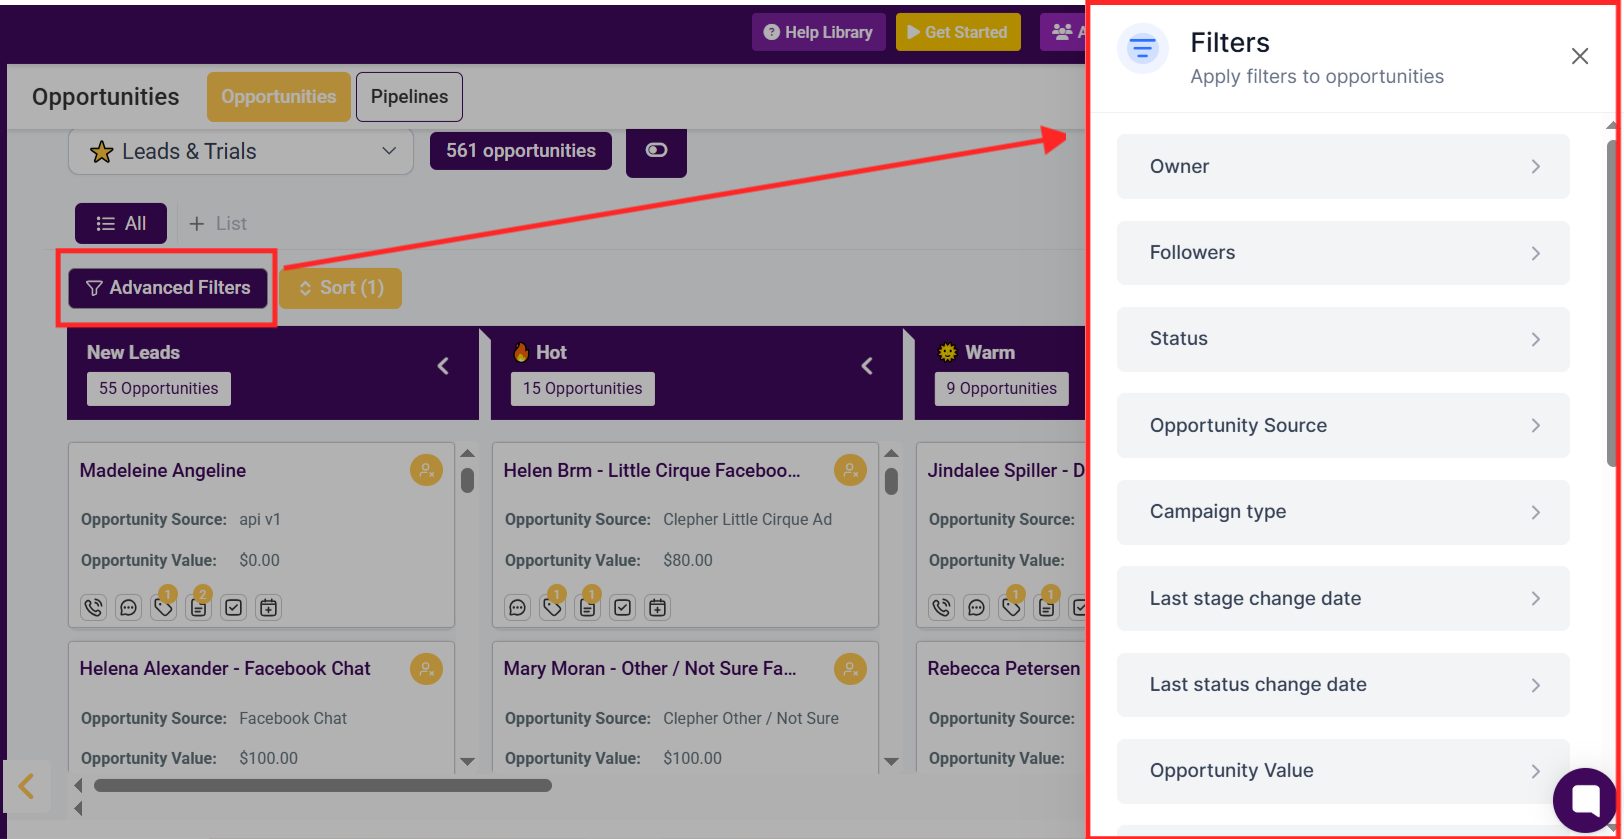Expand the Status filter
Screen dimensions: 1624x839
coord(1343,339)
